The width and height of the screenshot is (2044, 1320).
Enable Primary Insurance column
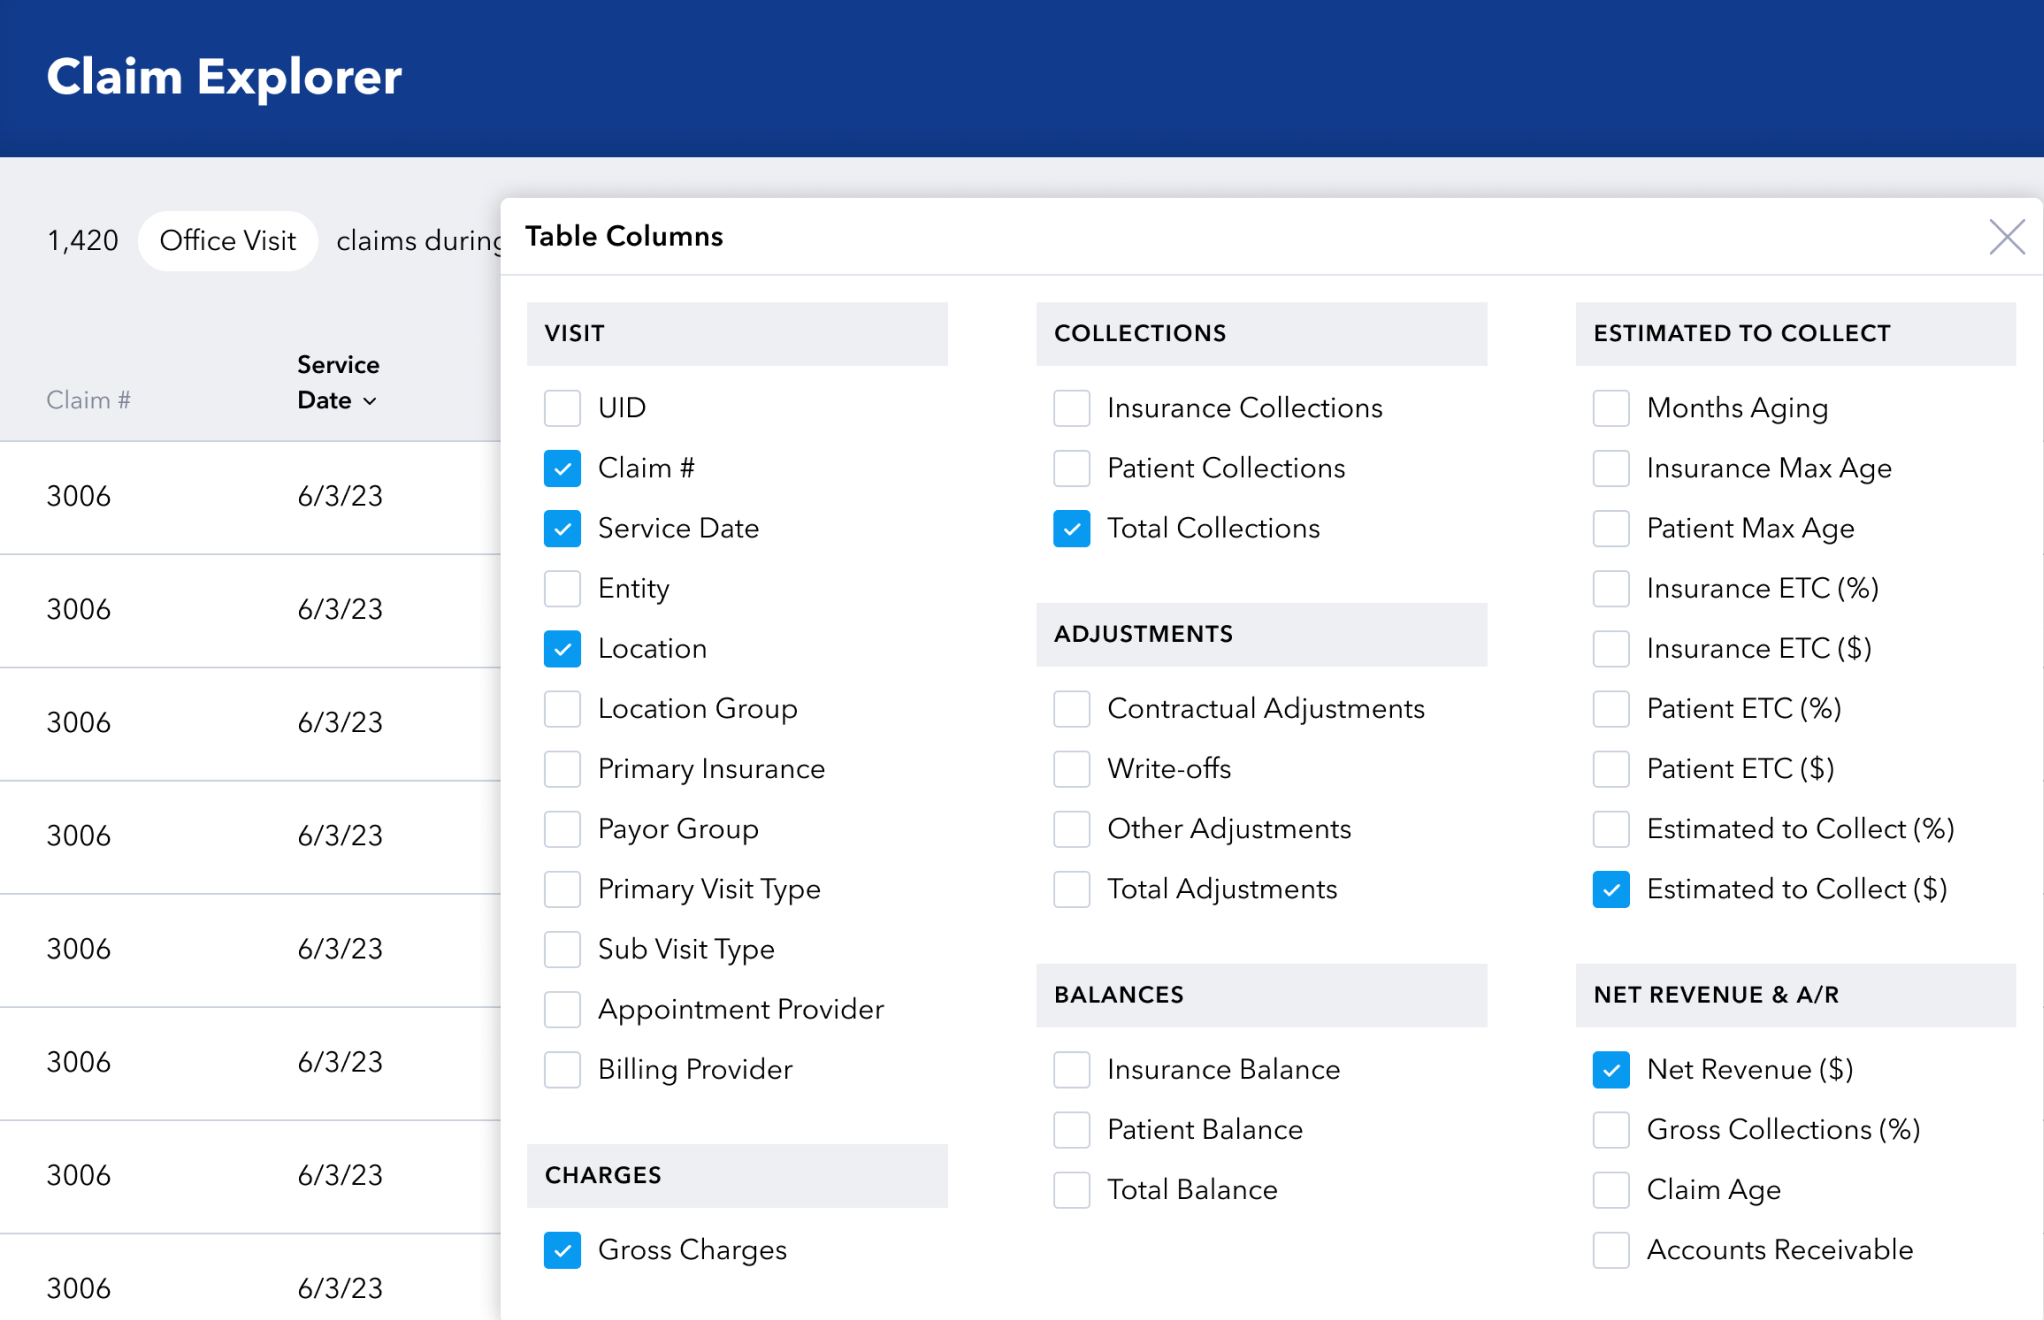562,769
